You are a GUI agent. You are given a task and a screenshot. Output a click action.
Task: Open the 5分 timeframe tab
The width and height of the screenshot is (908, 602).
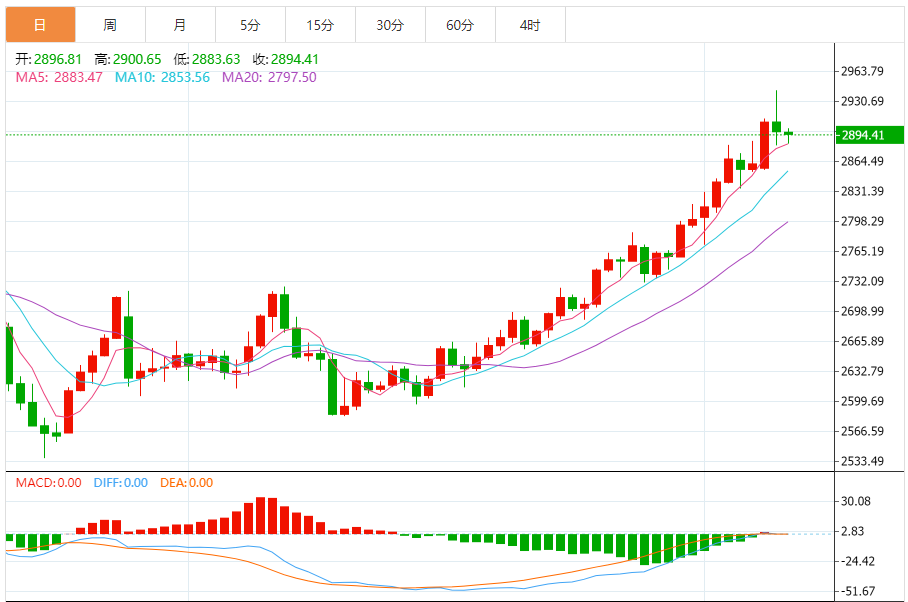(x=250, y=25)
